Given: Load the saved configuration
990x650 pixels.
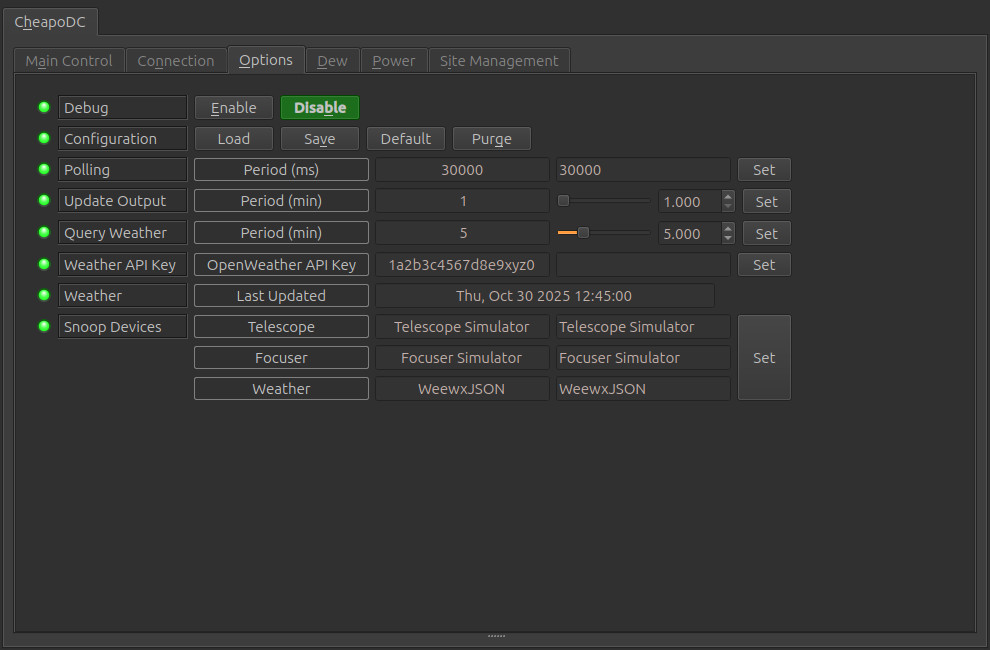Looking at the screenshot, I should tap(233, 138).
